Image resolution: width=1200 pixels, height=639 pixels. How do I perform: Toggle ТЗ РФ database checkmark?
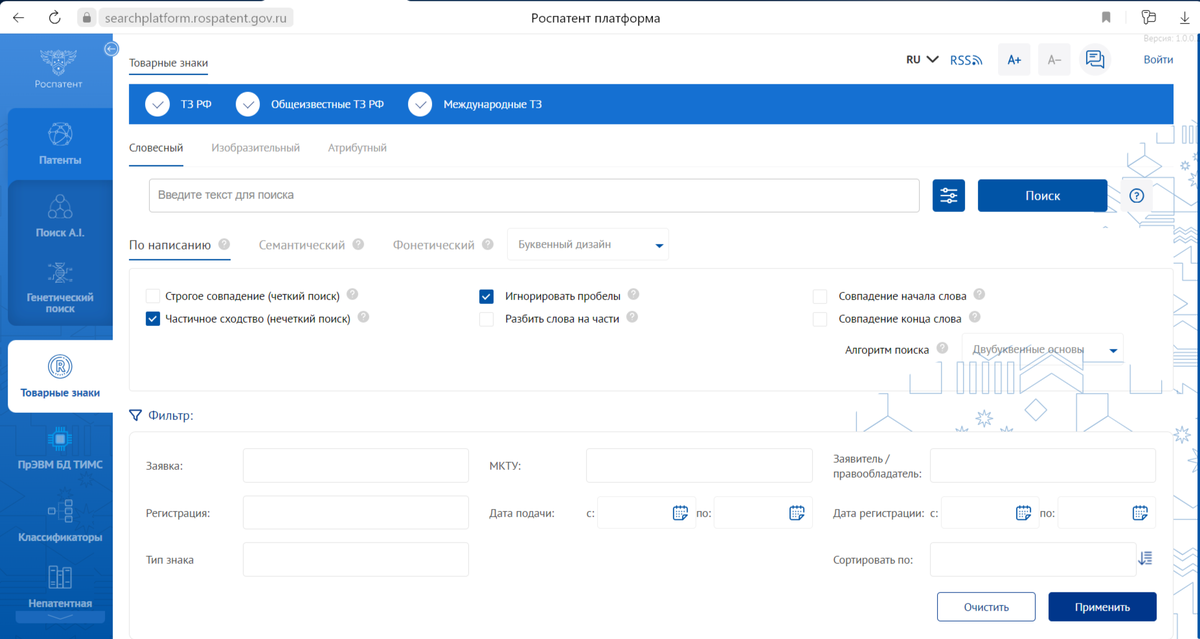pos(158,104)
